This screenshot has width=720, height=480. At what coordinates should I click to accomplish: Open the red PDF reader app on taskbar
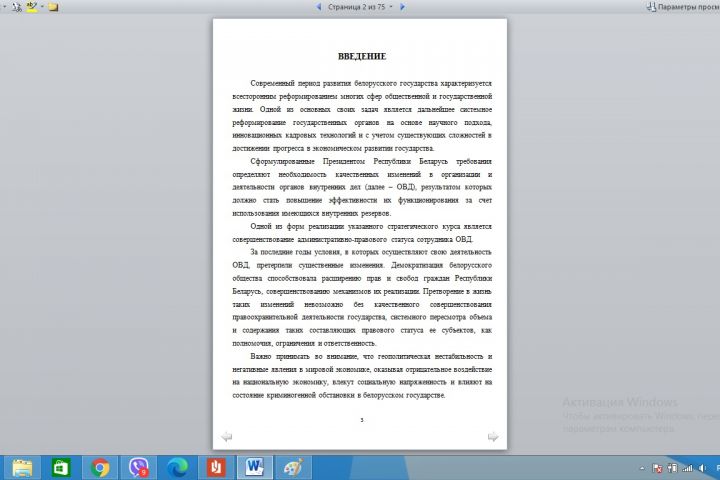tap(216, 468)
